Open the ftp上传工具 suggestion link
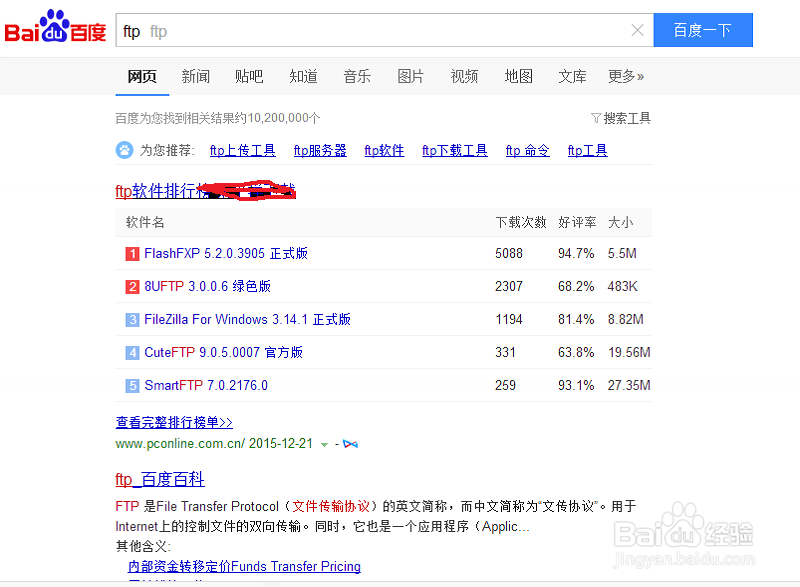The width and height of the screenshot is (800, 587). (x=243, y=150)
